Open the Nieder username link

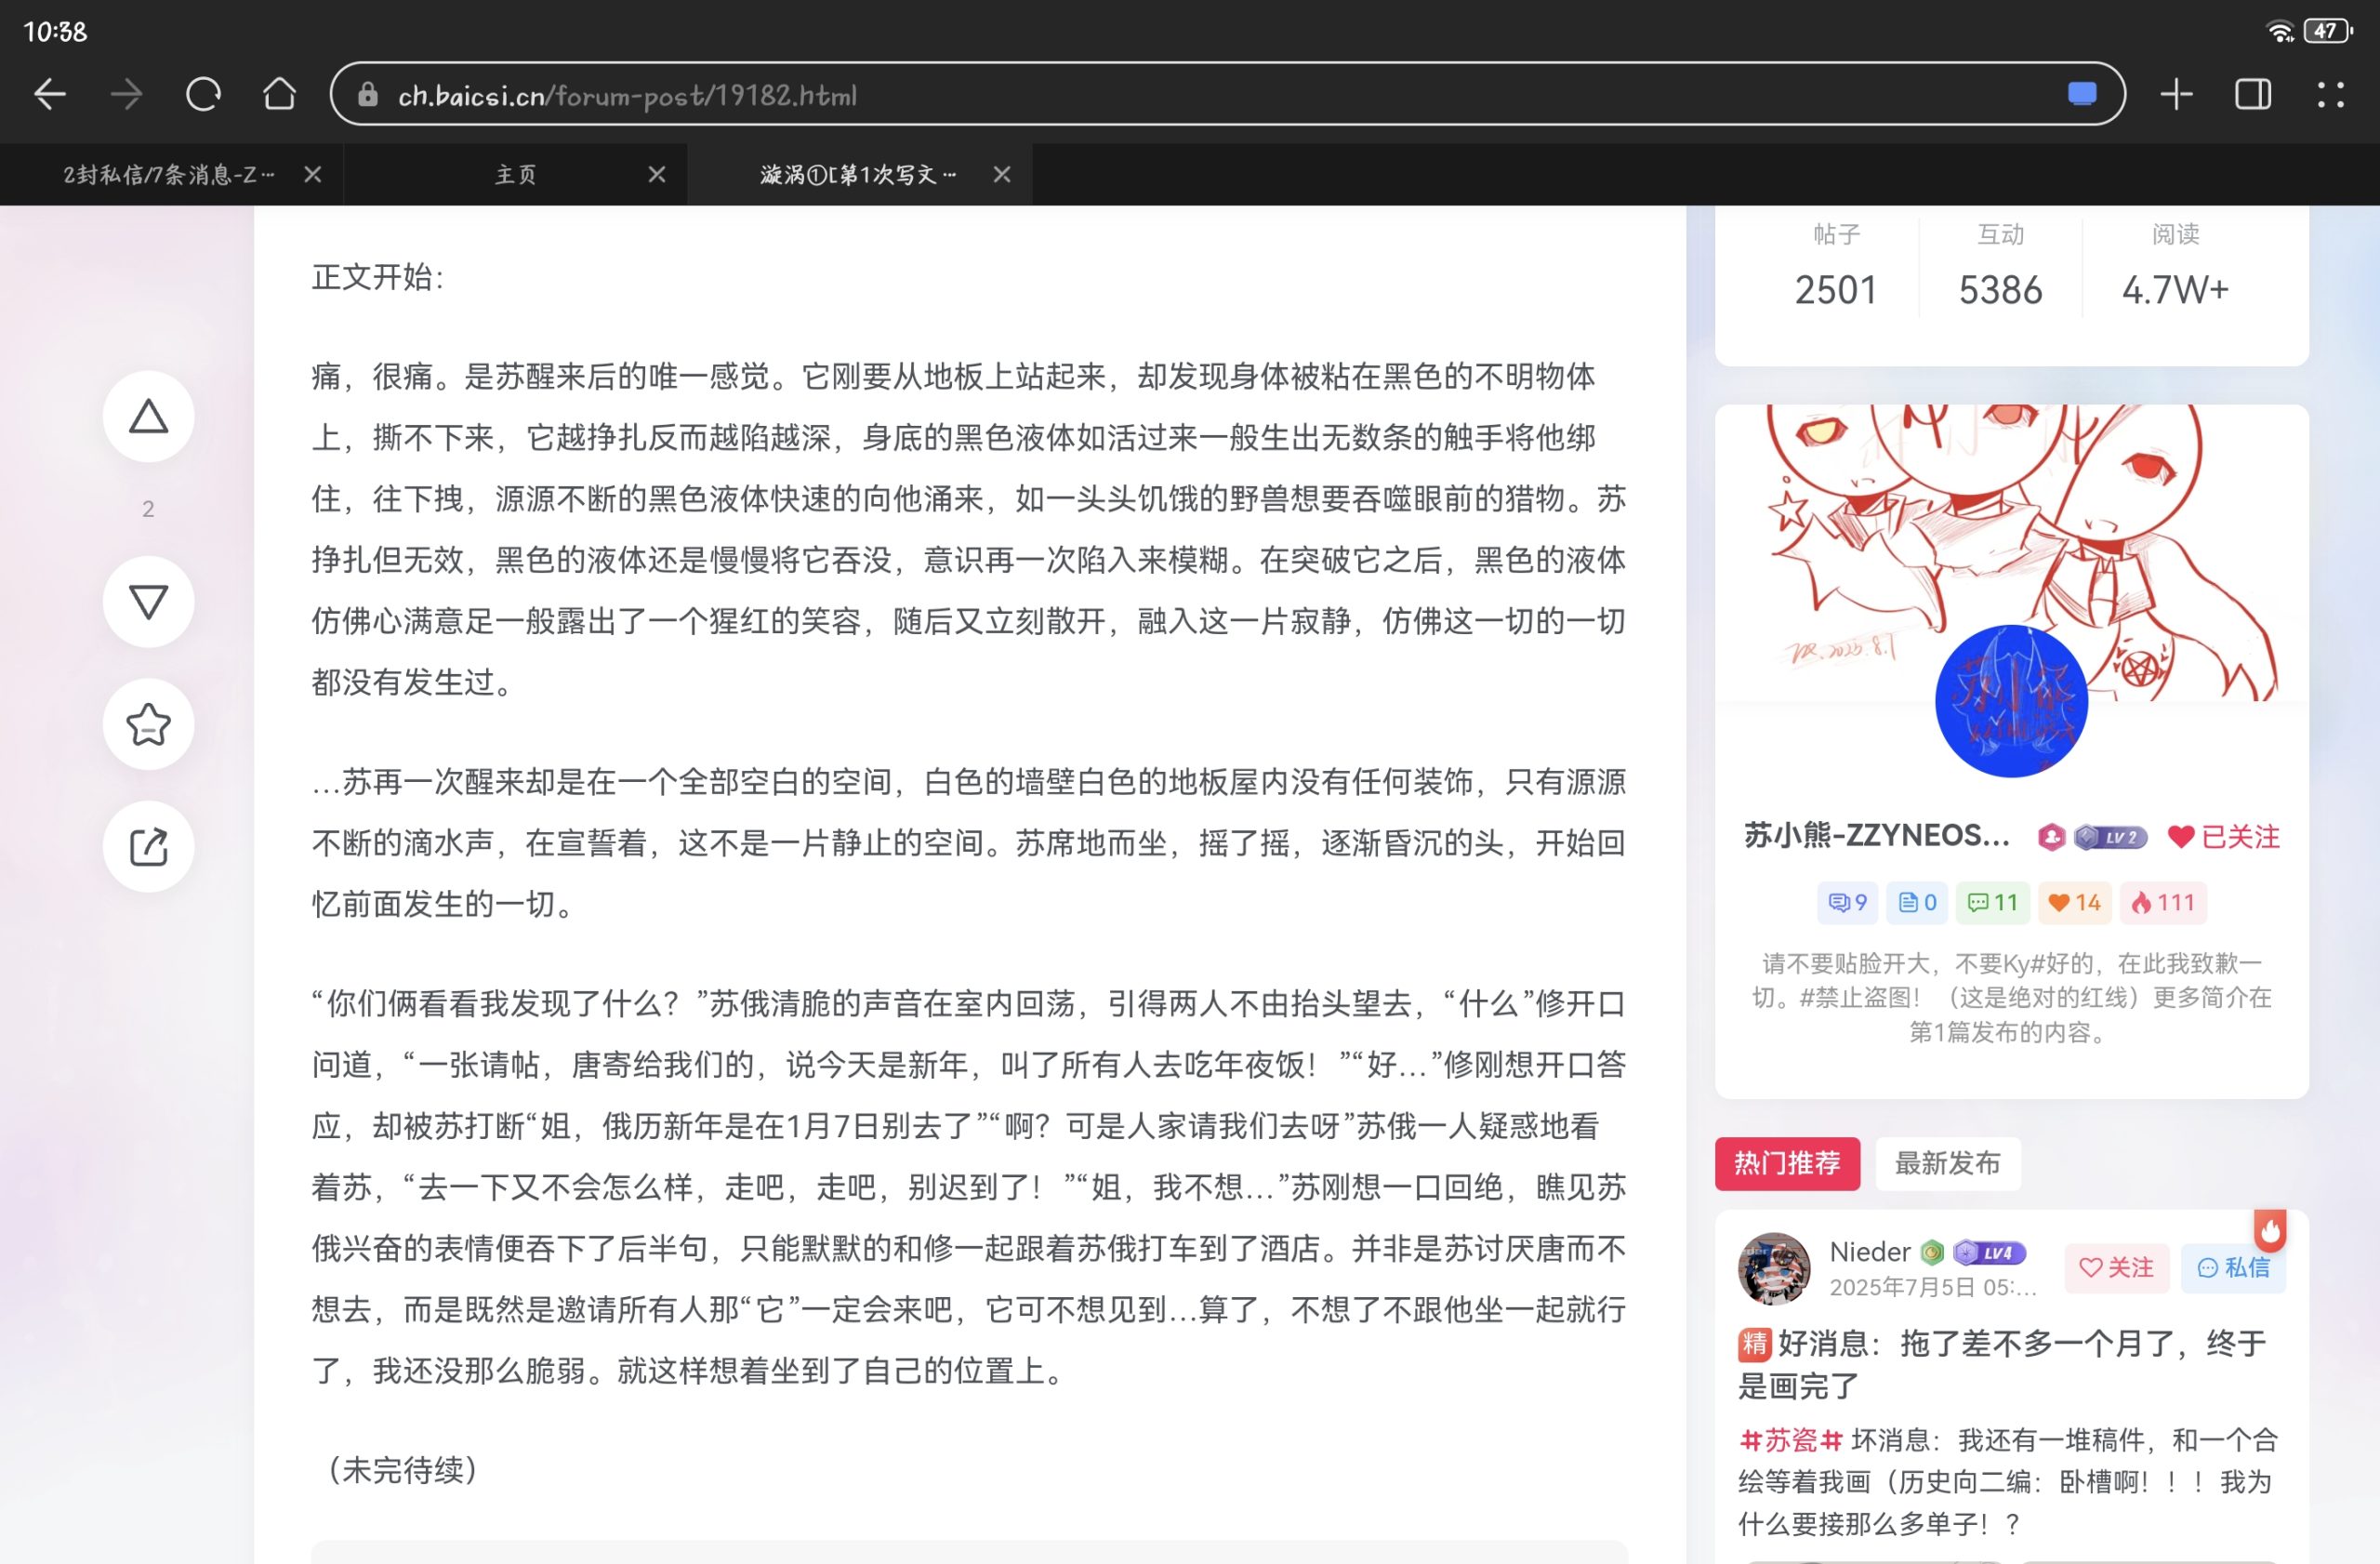1870,1252
